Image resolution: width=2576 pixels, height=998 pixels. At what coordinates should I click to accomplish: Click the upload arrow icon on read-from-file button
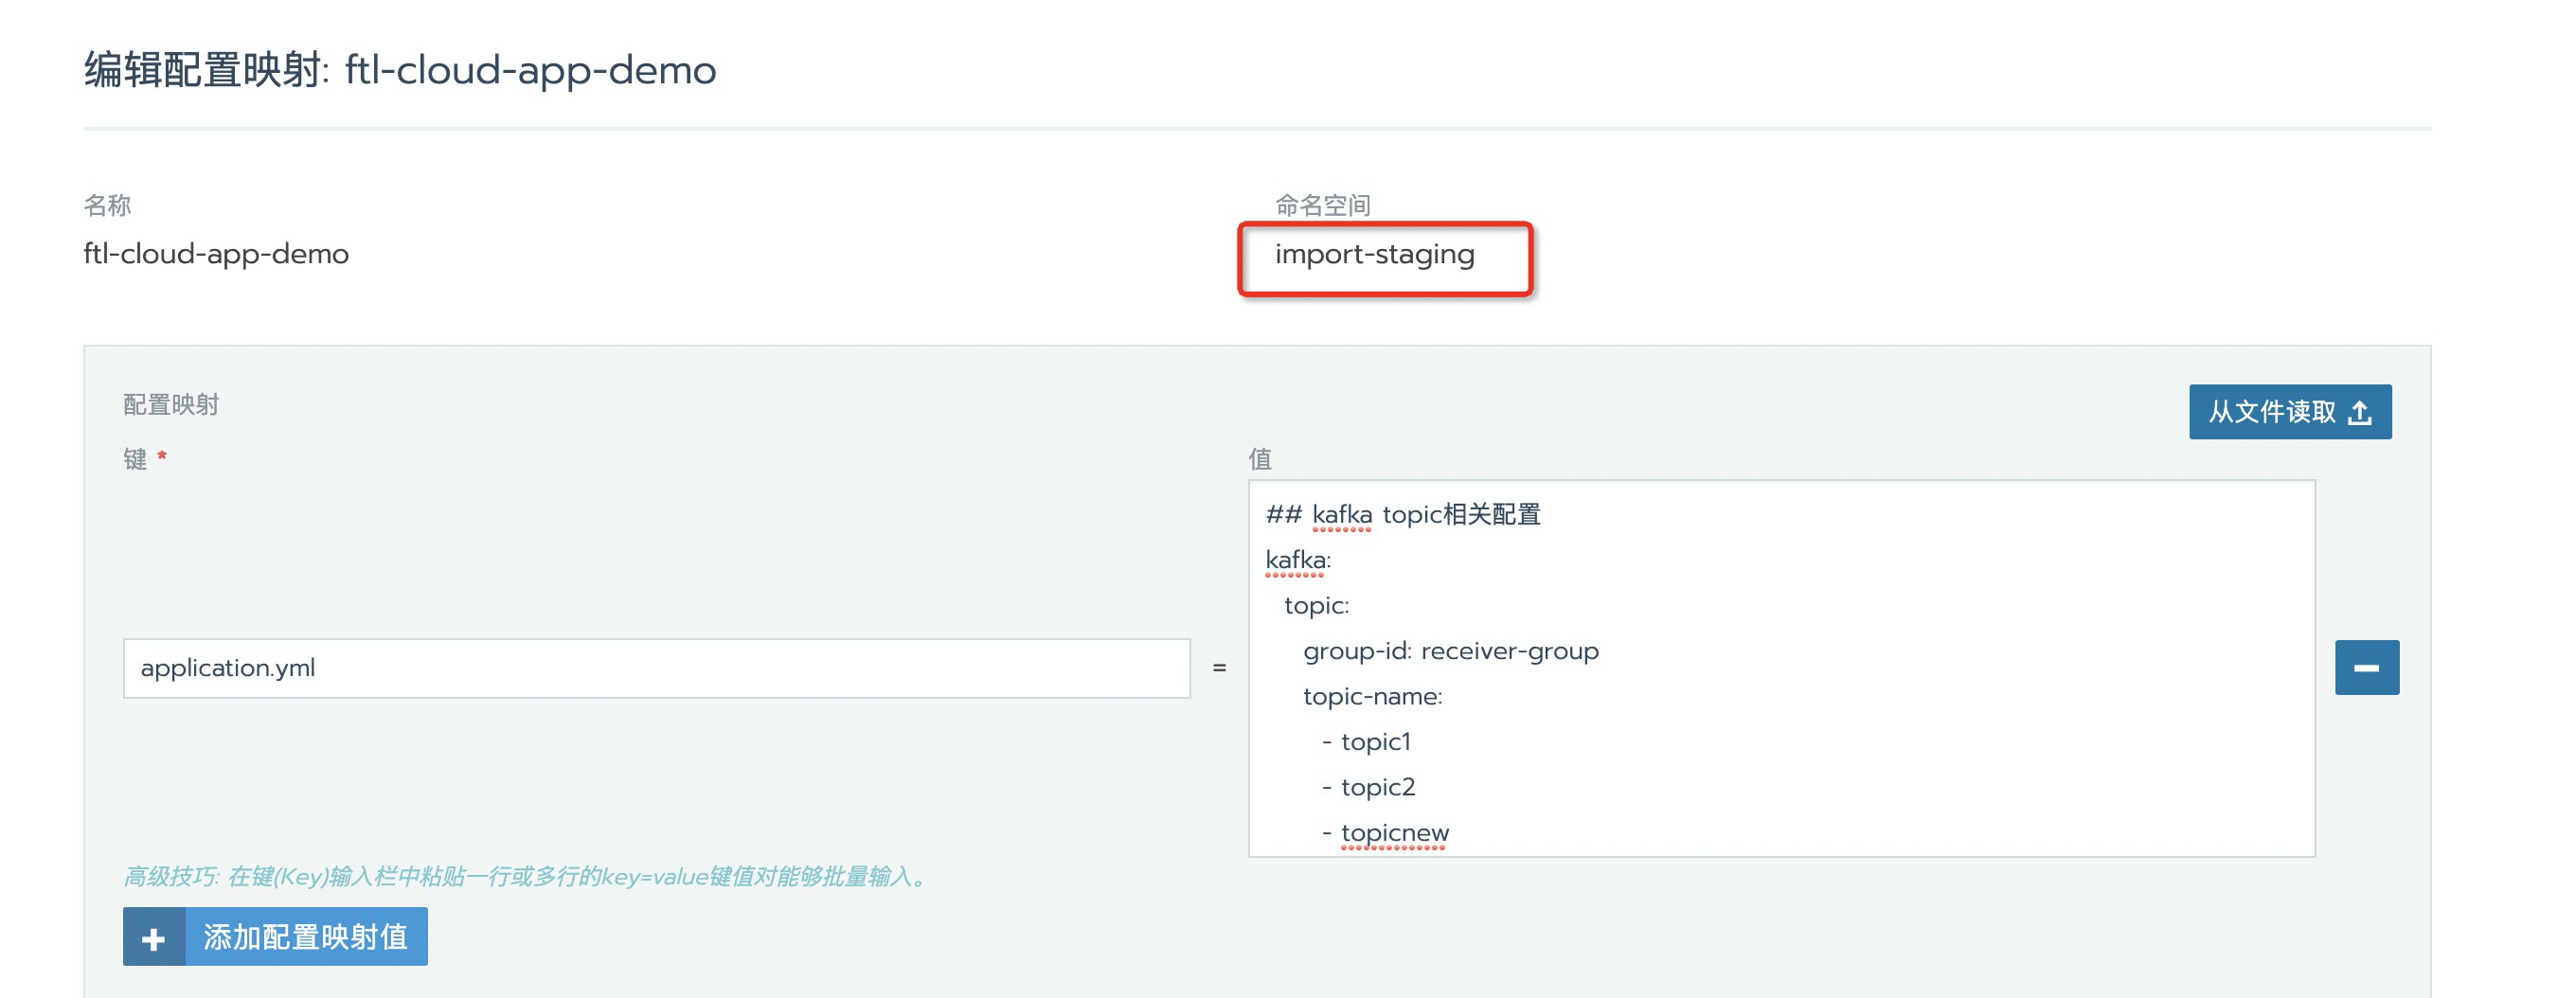[x=2360, y=412]
